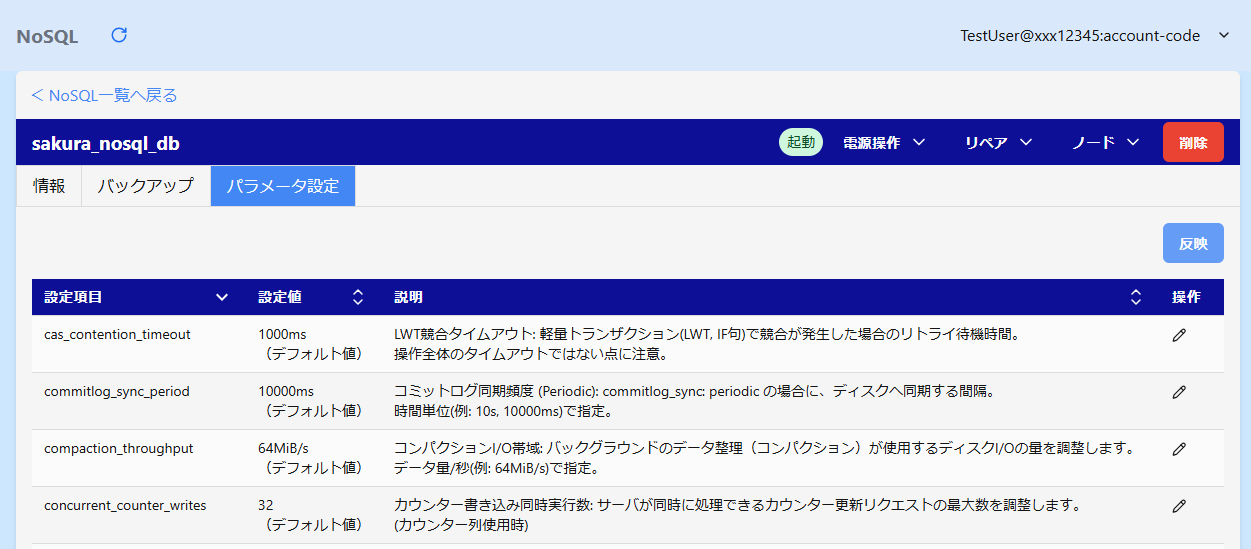Edit the commitlog_sync_period parameter
Viewport: 1251px width, 549px height.
pyautogui.click(x=1179, y=392)
